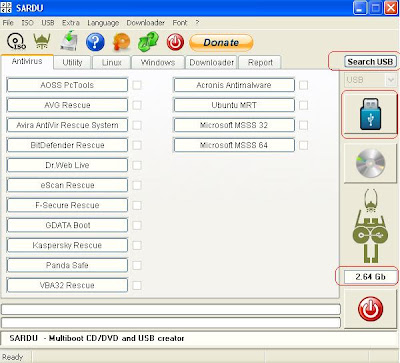
Task: Open the blue question mark help icon
Action: click(95, 42)
